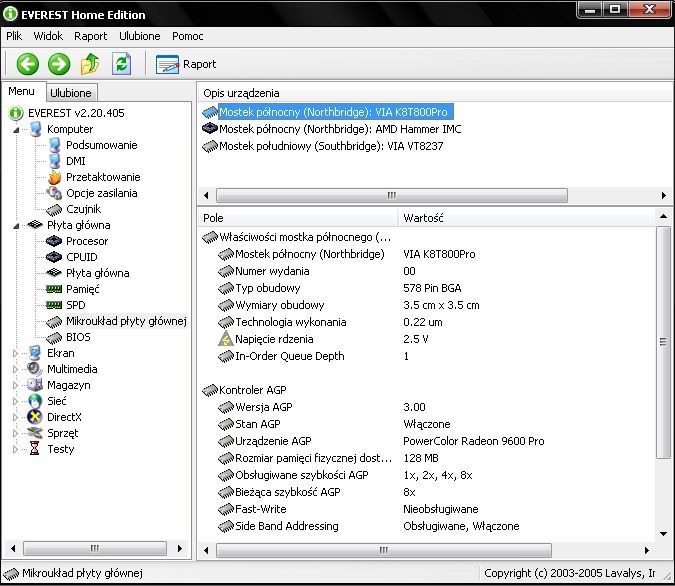This screenshot has width=675, height=586.
Task: Click the Pole column header
Action: click(x=298, y=218)
